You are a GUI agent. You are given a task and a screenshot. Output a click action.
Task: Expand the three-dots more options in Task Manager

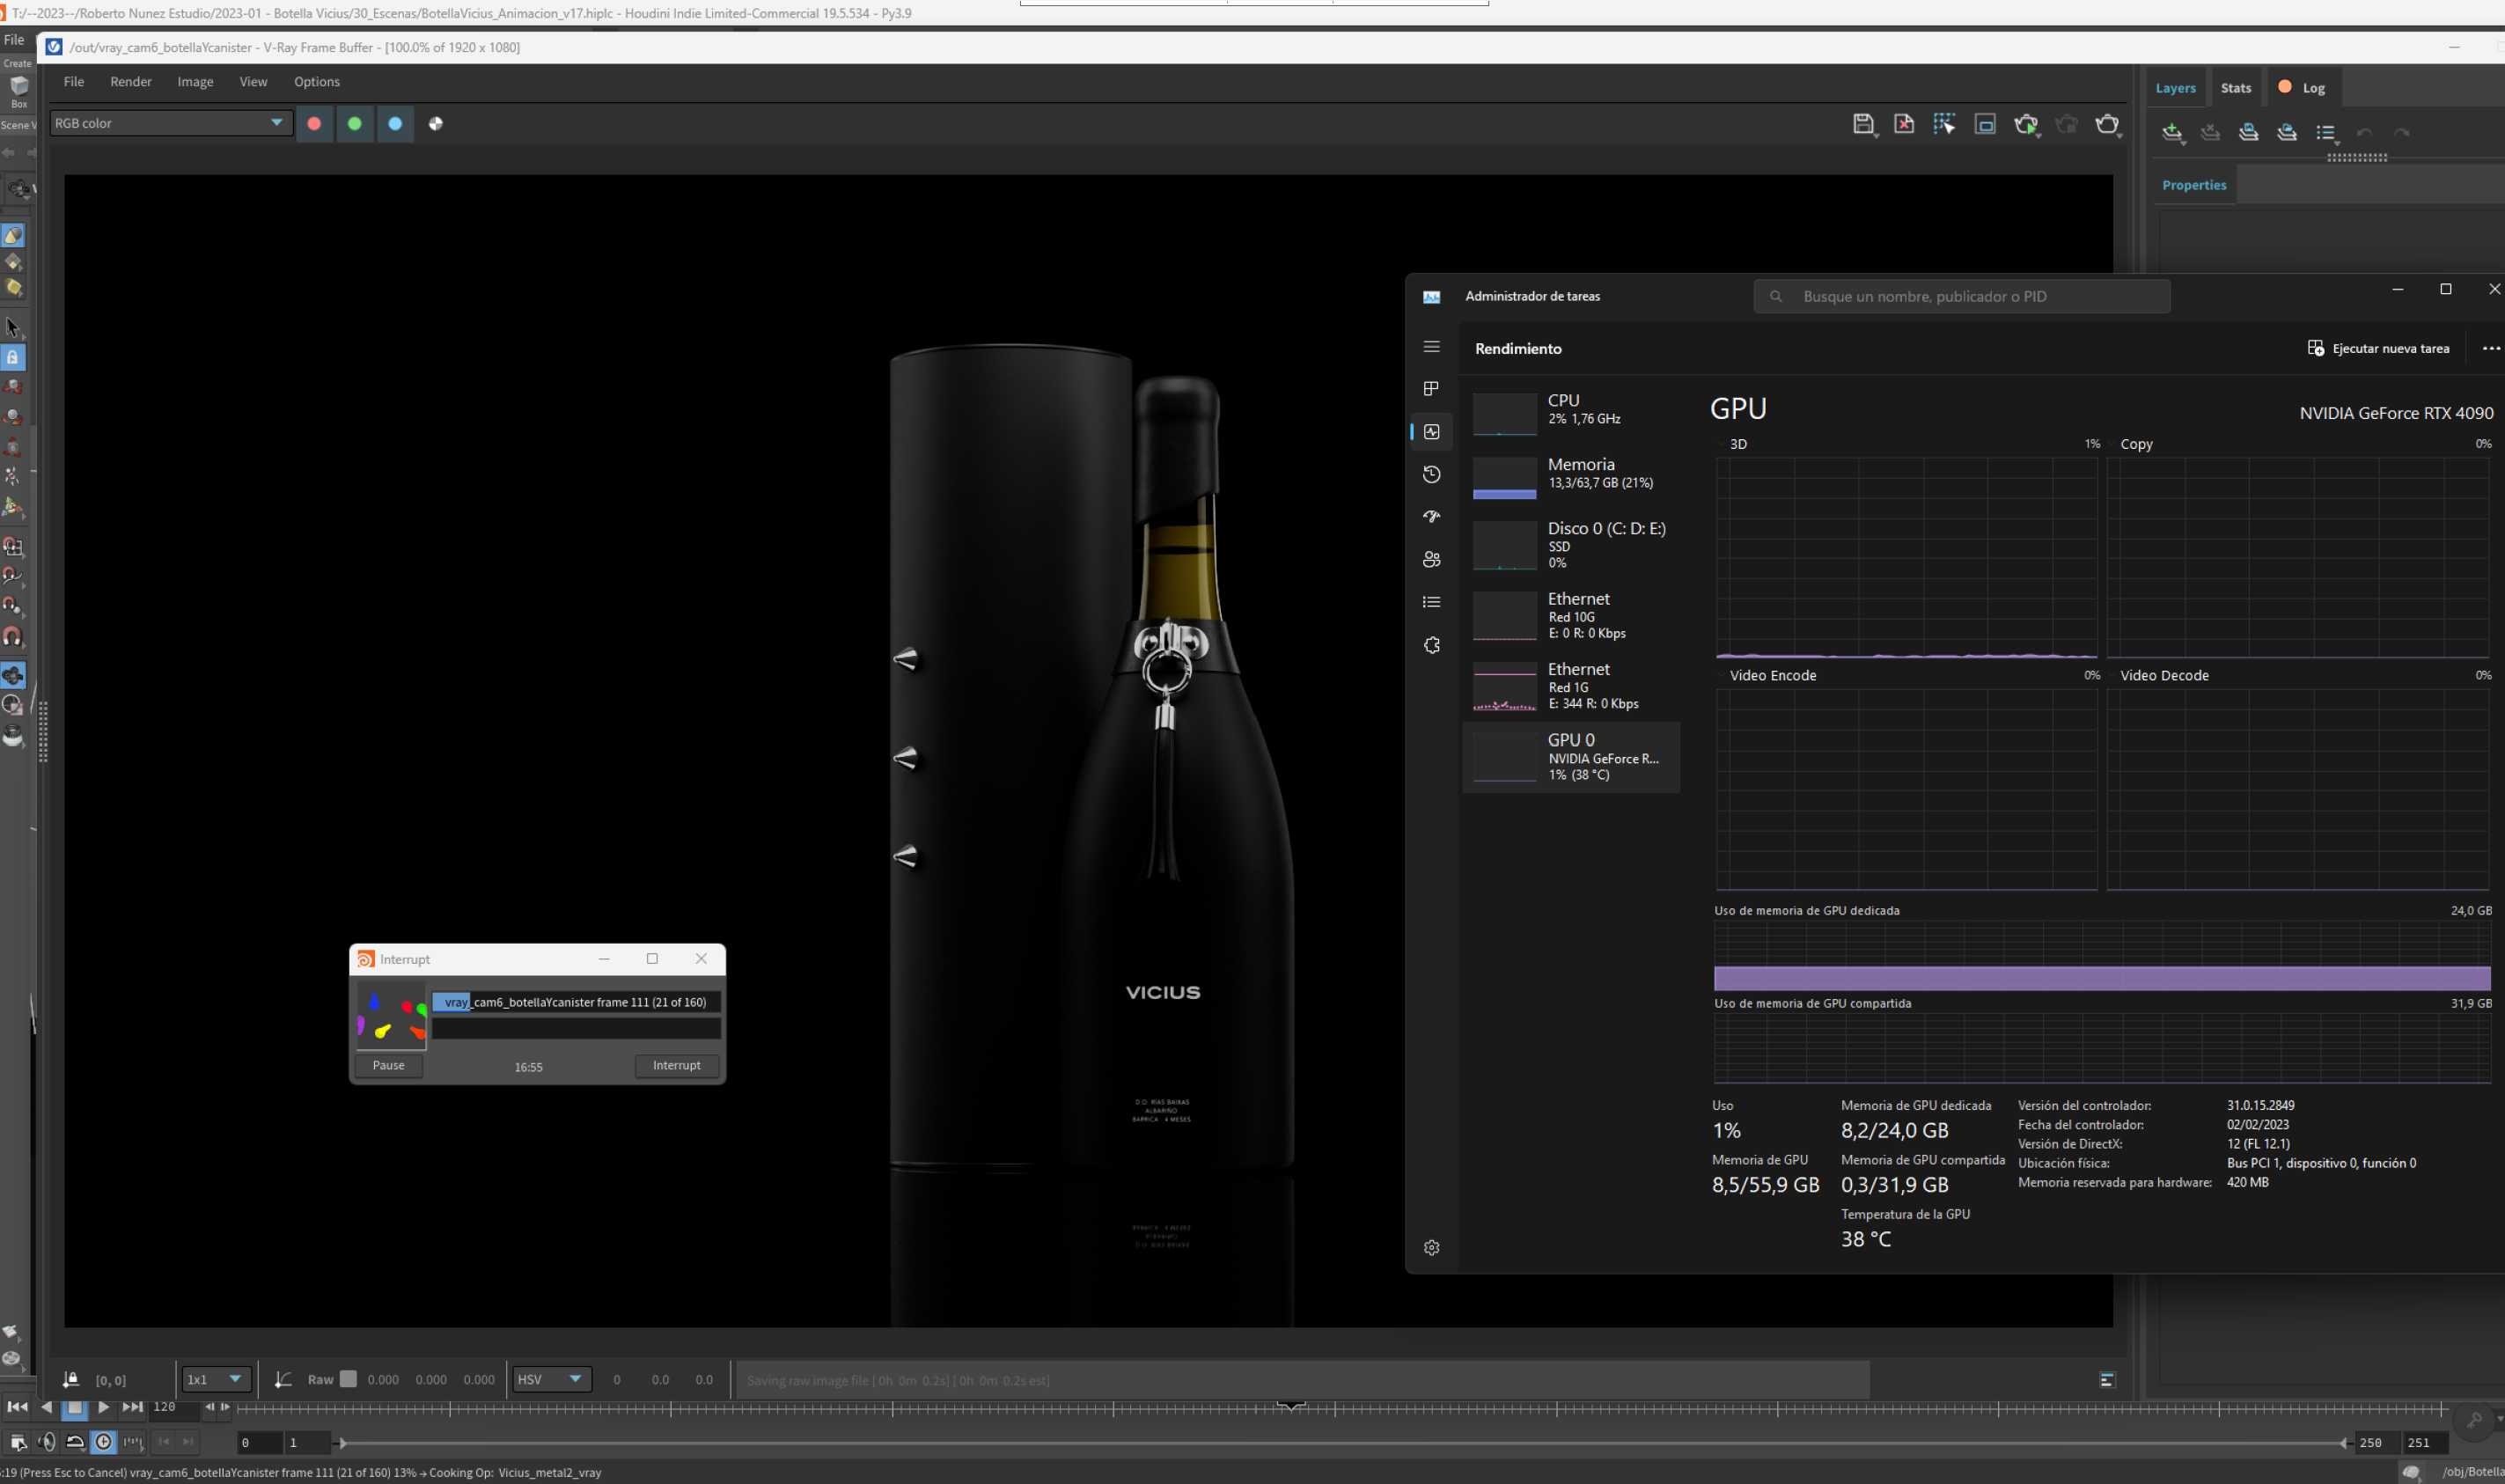(x=2490, y=348)
